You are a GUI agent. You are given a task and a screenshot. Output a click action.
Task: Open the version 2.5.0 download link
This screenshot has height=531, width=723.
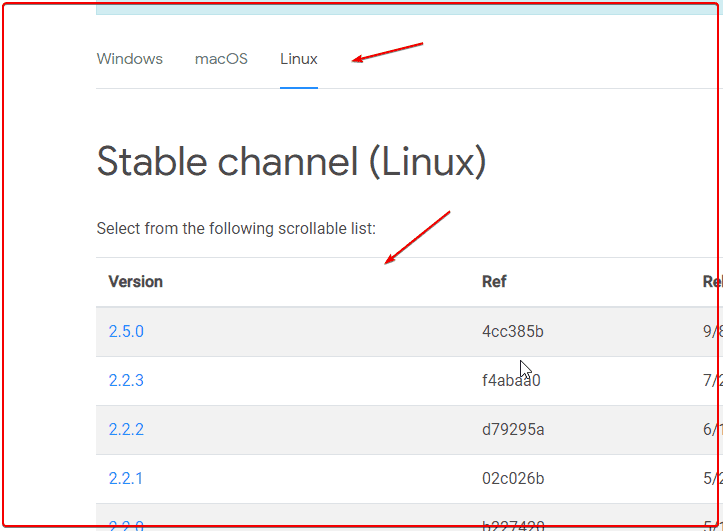click(x=126, y=331)
